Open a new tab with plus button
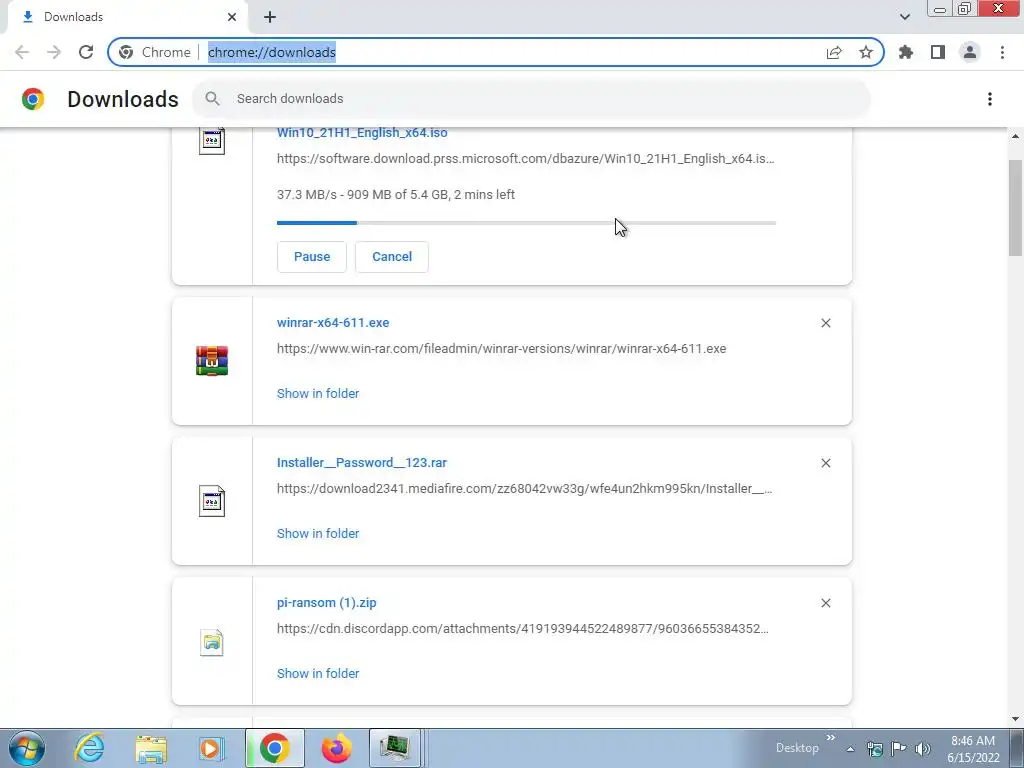Image resolution: width=1024 pixels, height=768 pixels. [270, 17]
